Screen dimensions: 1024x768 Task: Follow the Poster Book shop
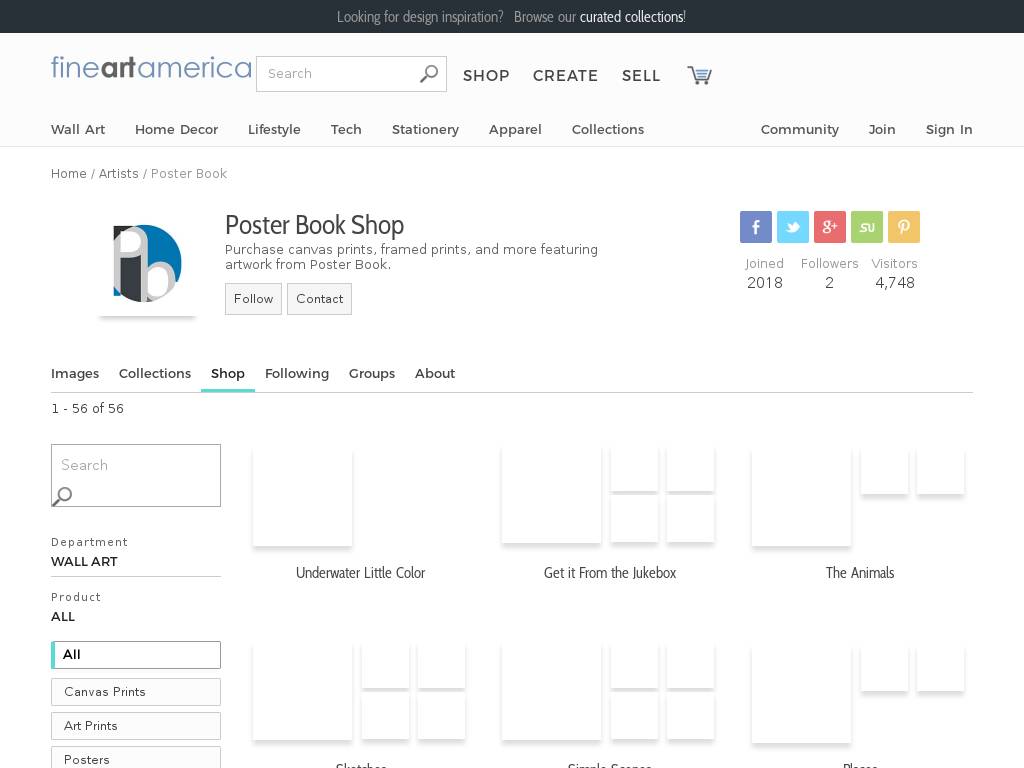pos(253,299)
